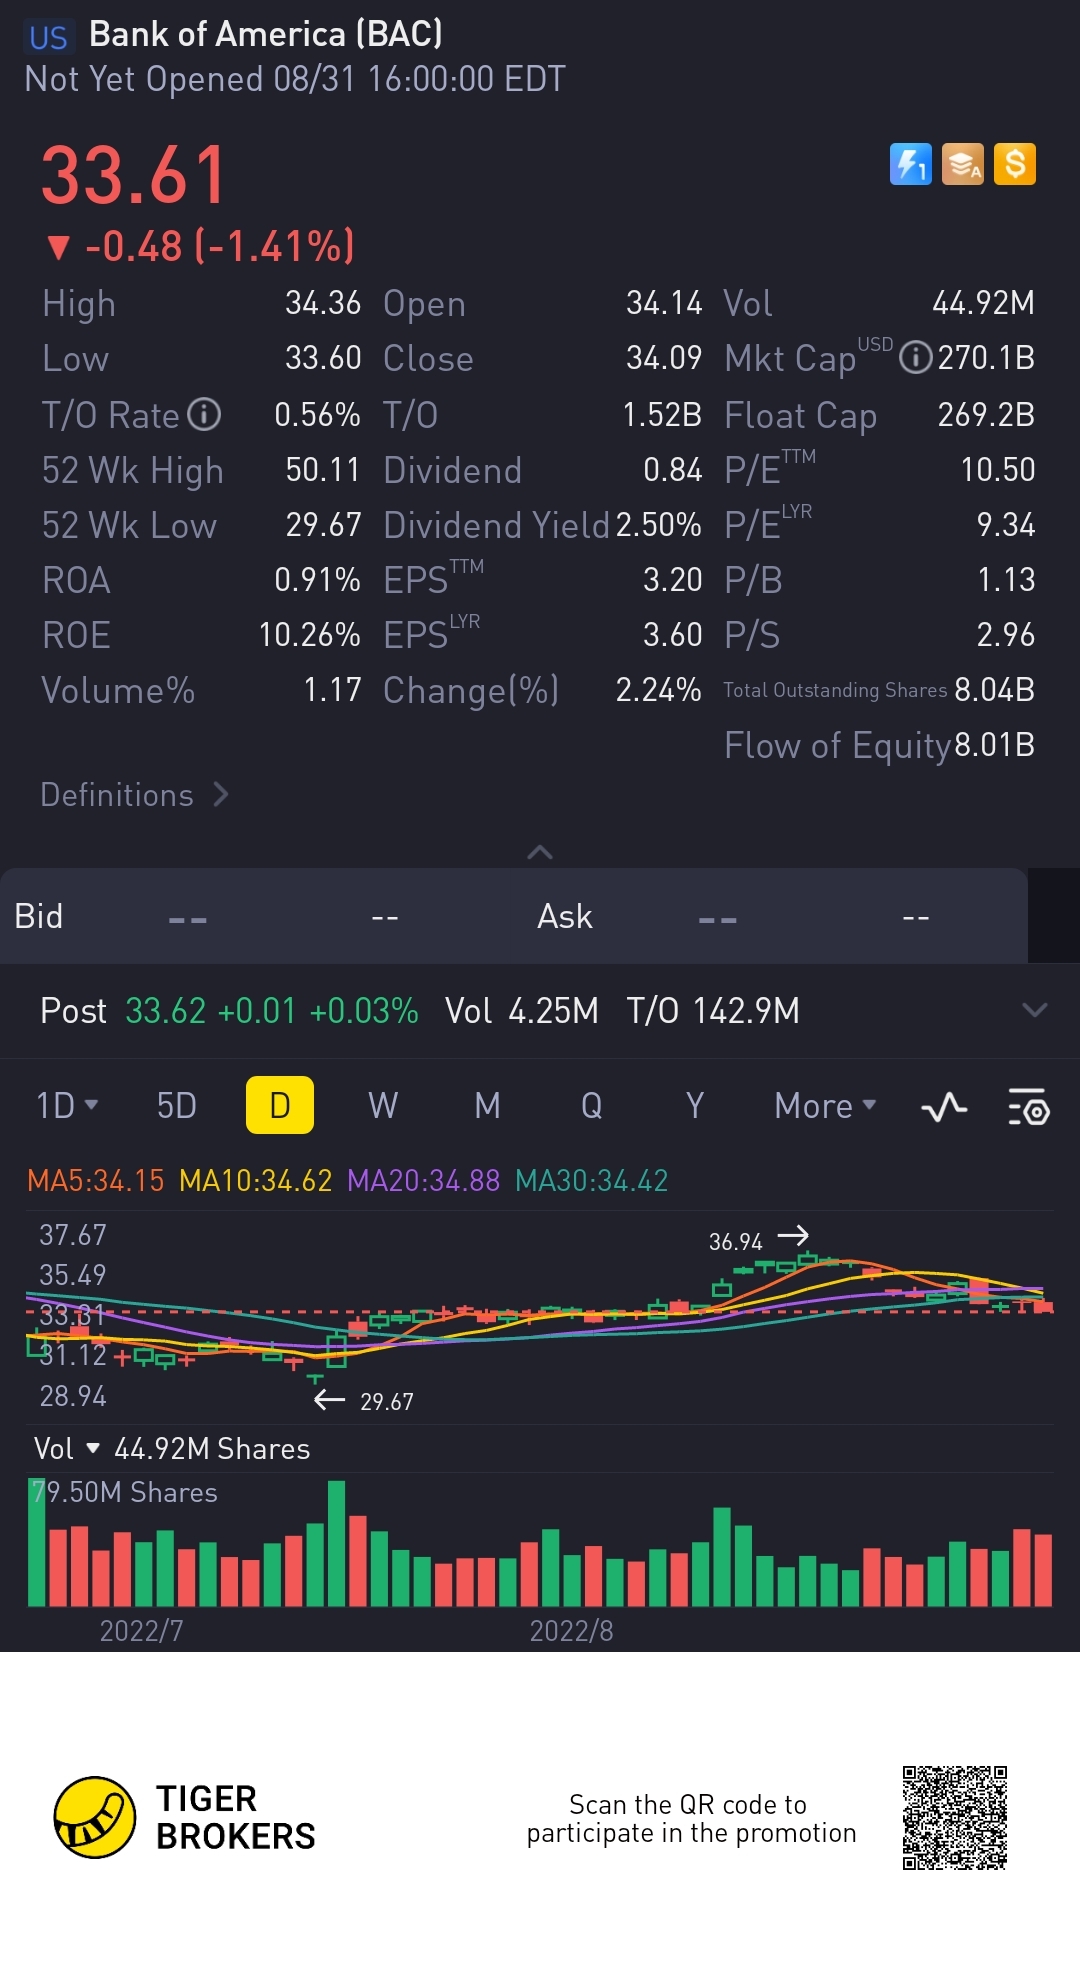
Task: Expand the Post market row chevron
Action: pyautogui.click(x=1035, y=1010)
